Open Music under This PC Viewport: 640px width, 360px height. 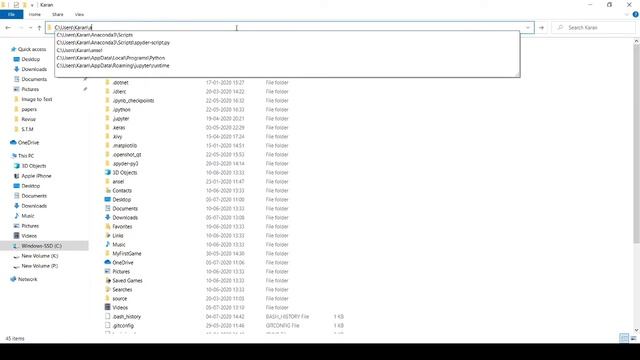tap(28, 216)
